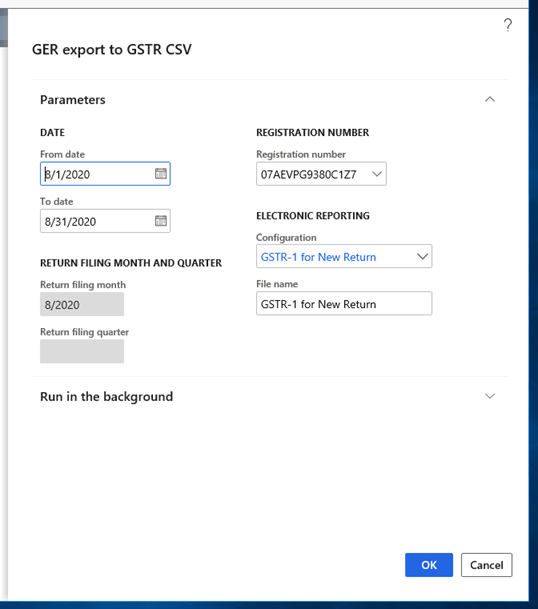538x609 pixels.
Task: Click the 'Registration number' field label
Action: tap(301, 154)
